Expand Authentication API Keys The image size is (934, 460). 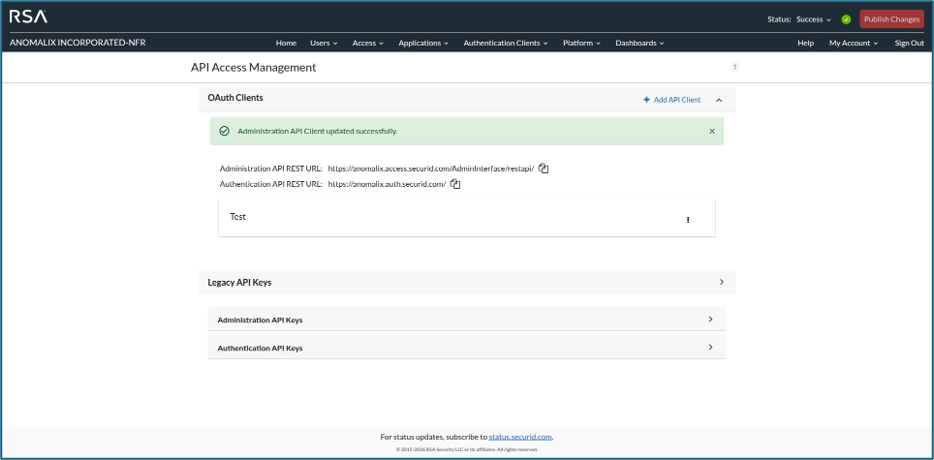click(x=710, y=347)
